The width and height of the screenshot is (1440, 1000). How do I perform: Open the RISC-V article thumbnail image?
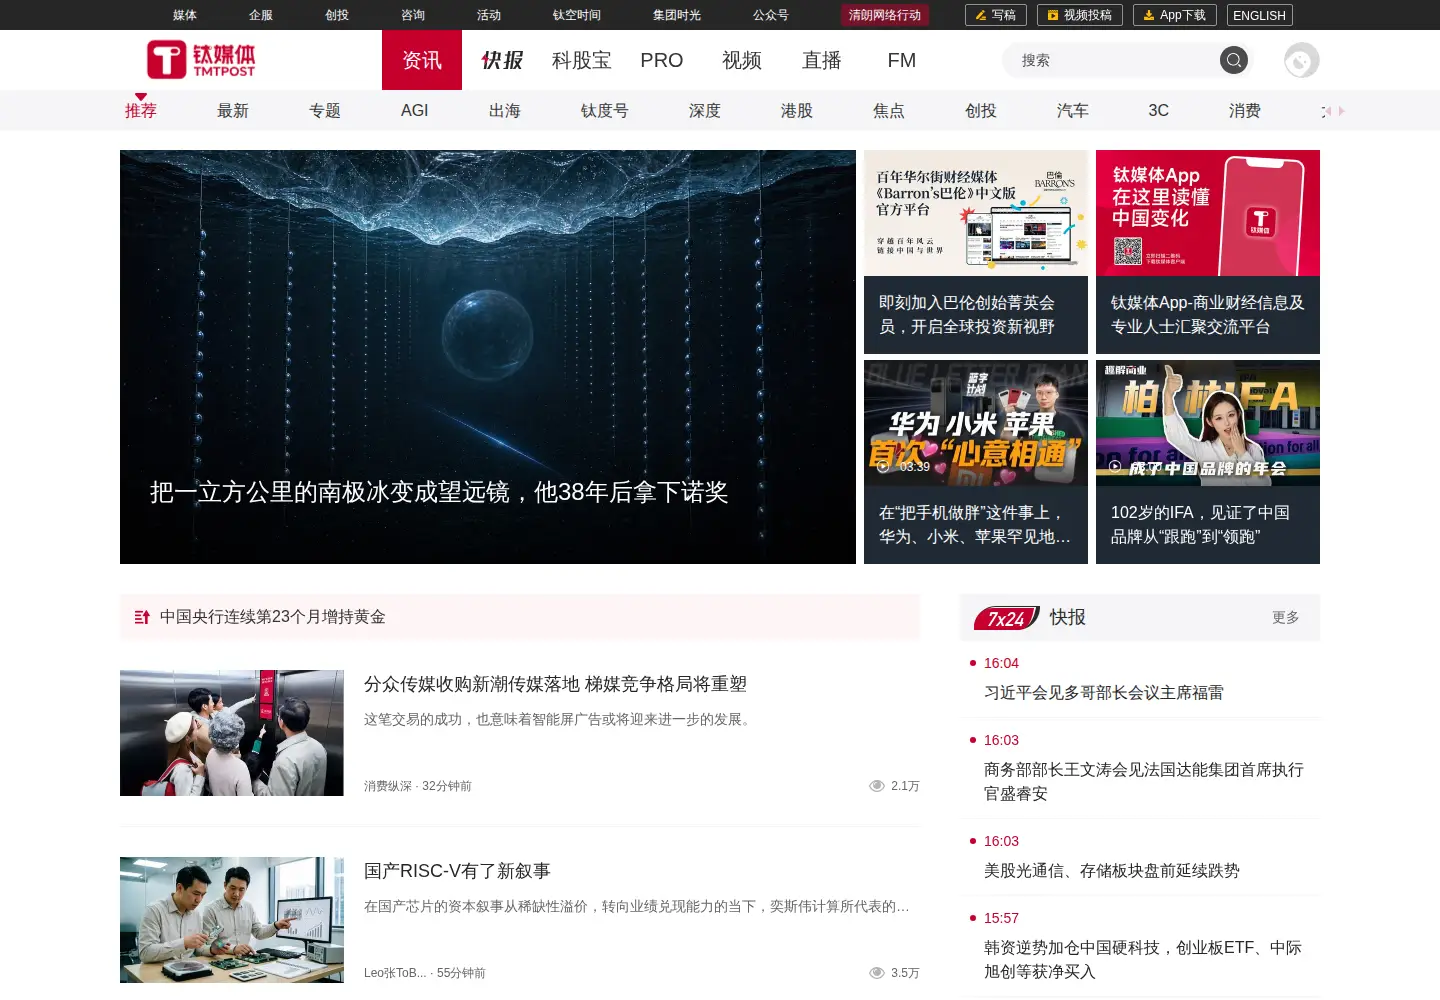(x=232, y=920)
